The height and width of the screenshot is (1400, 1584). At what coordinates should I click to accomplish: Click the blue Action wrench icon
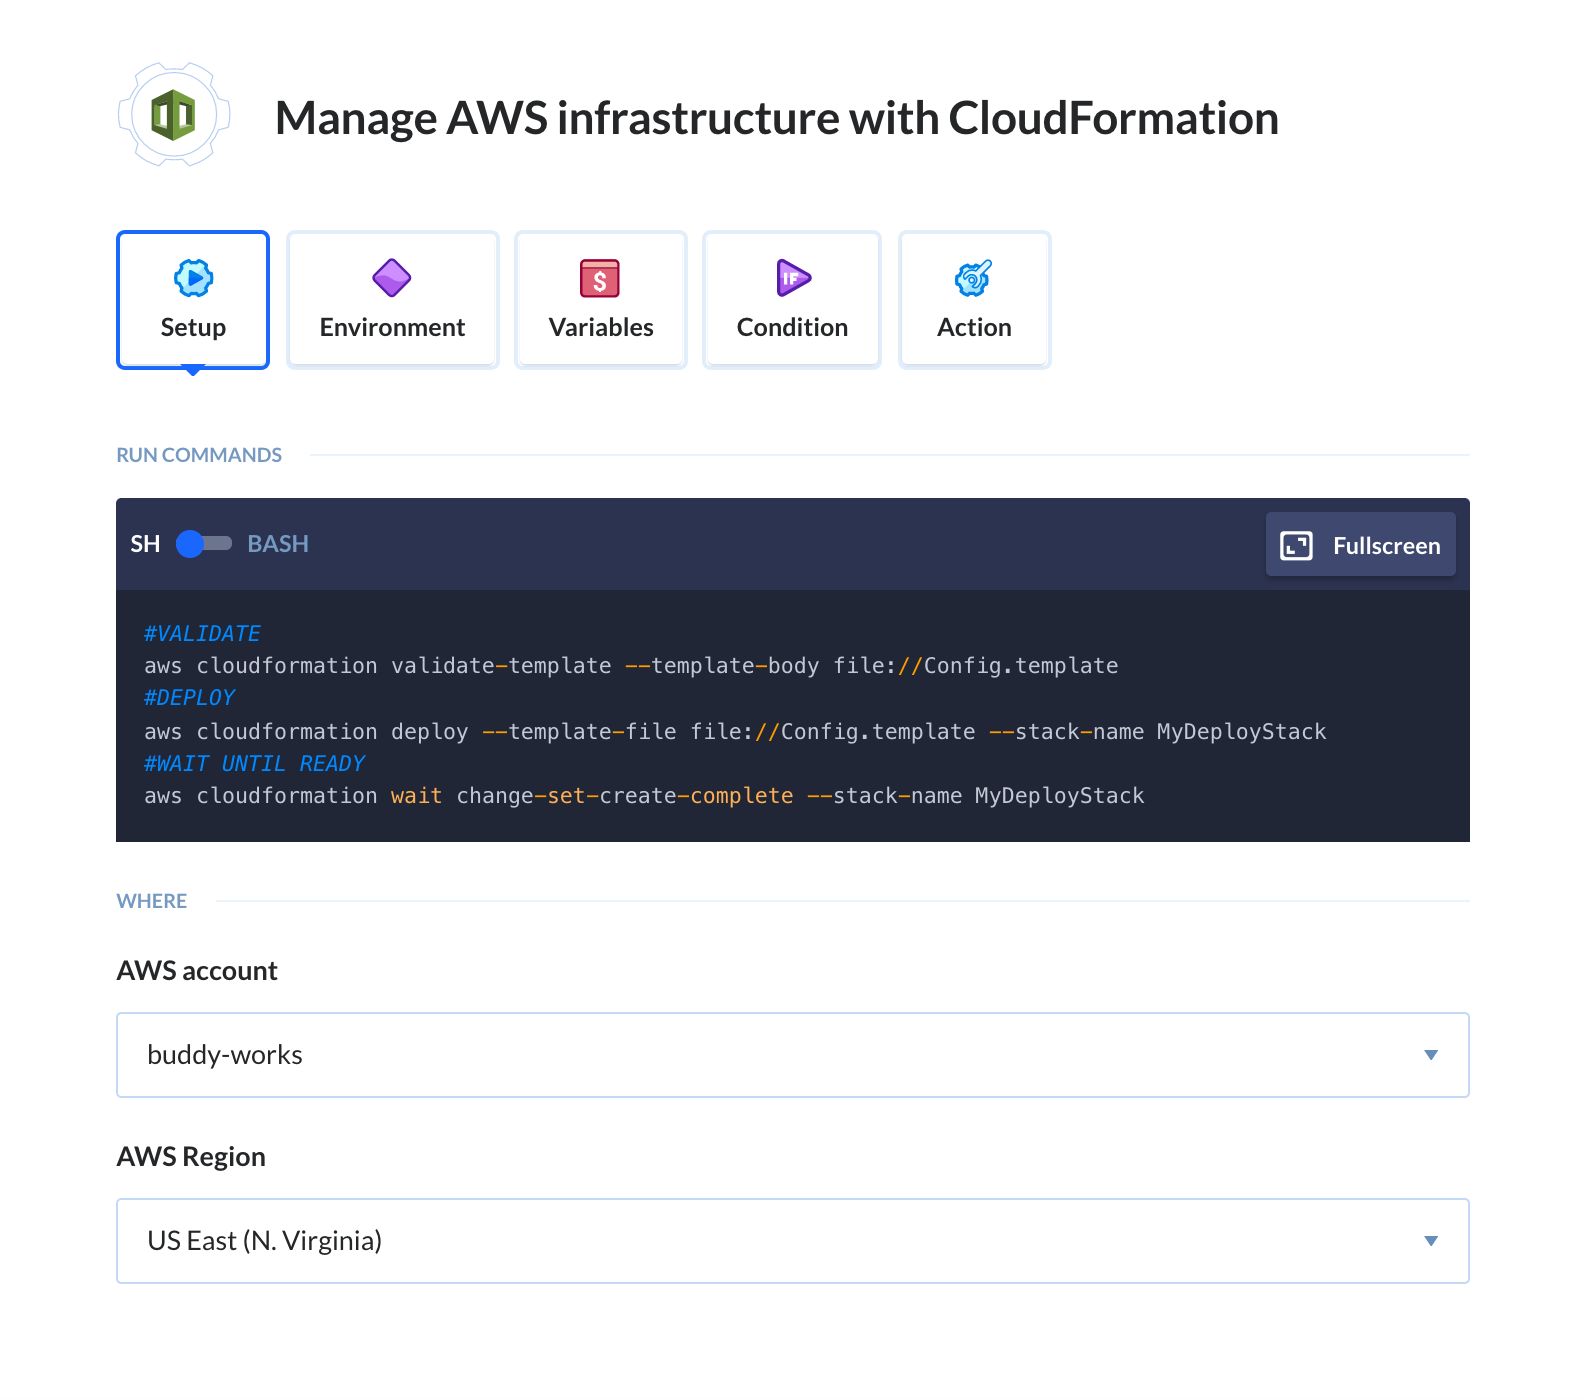(974, 278)
